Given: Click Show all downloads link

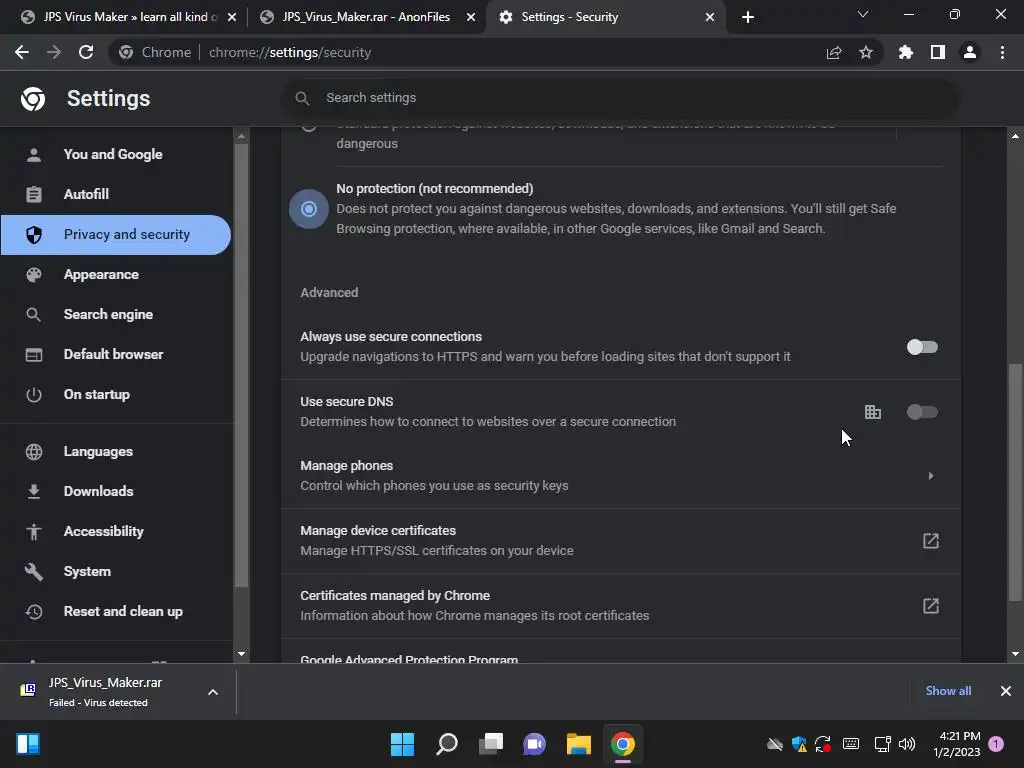Looking at the screenshot, I should (948, 691).
